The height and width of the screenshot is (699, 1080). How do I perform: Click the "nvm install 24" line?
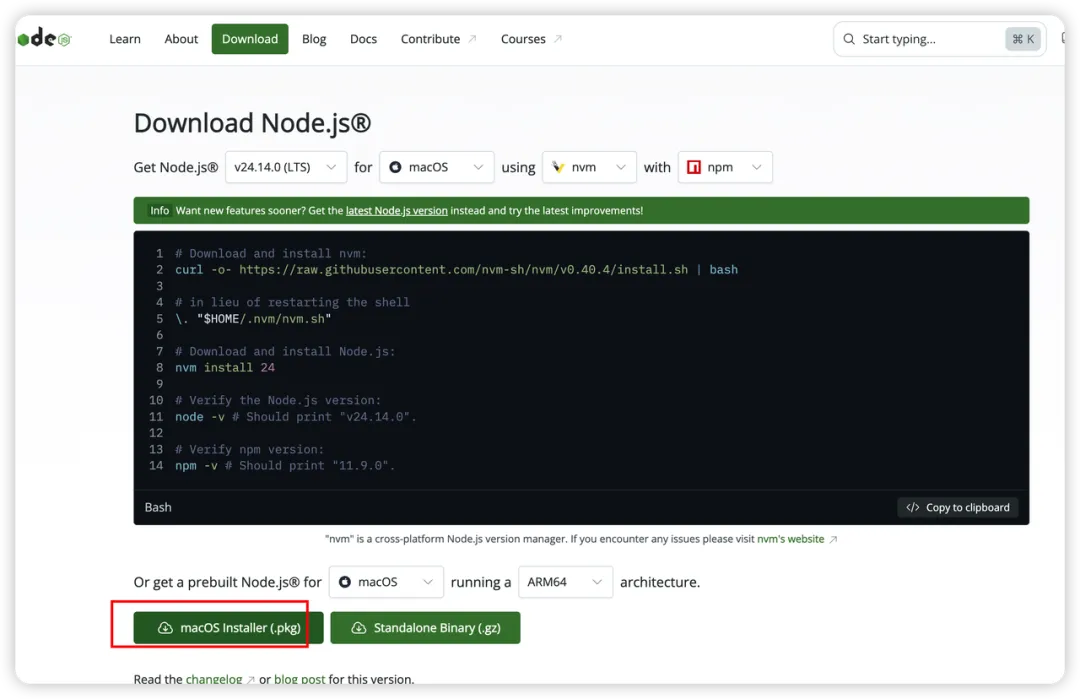[x=225, y=368]
